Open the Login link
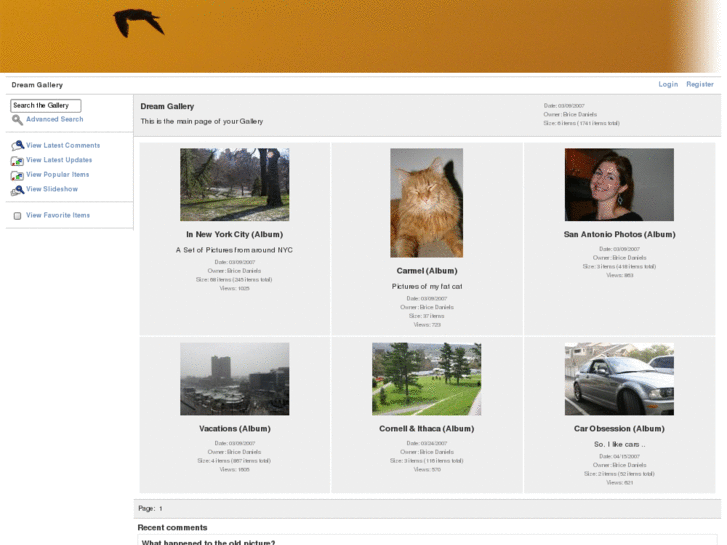The height and width of the screenshot is (545, 727). [668, 85]
